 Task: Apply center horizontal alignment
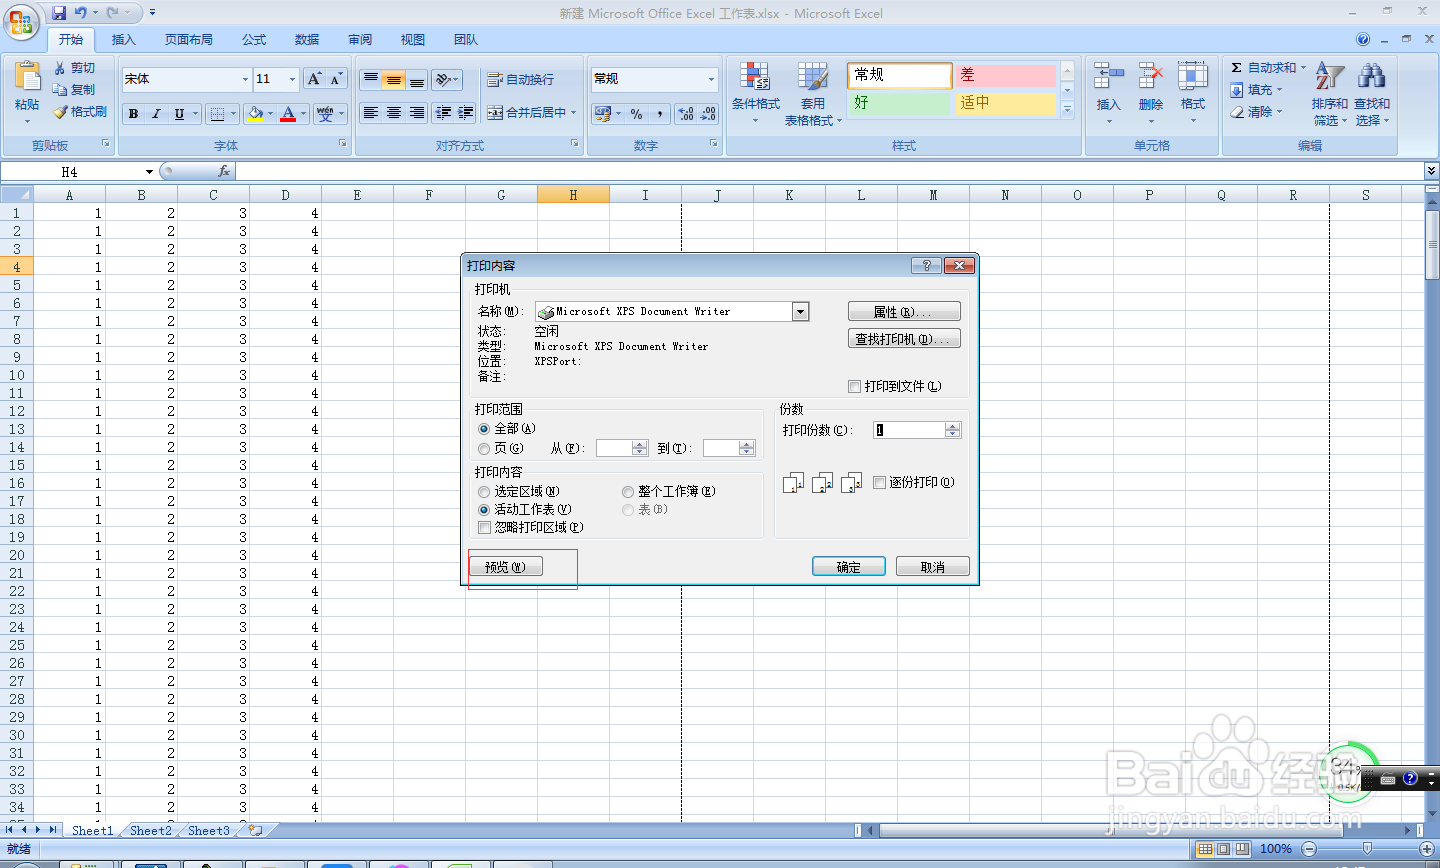pos(393,113)
